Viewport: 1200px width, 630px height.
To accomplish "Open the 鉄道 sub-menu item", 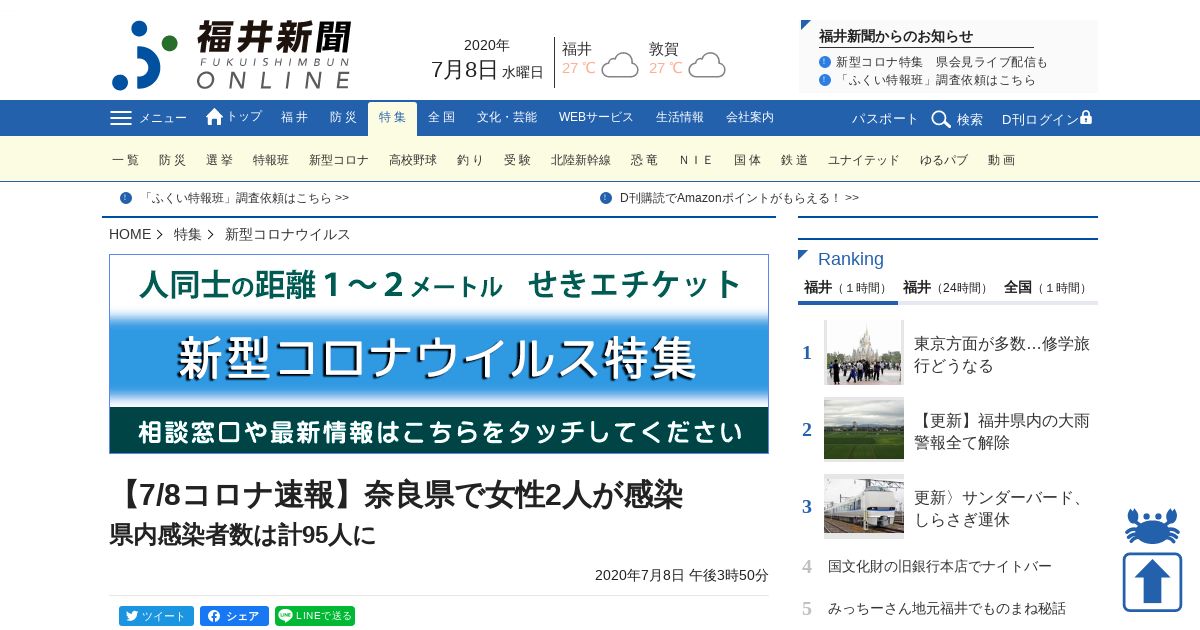I will (794, 160).
